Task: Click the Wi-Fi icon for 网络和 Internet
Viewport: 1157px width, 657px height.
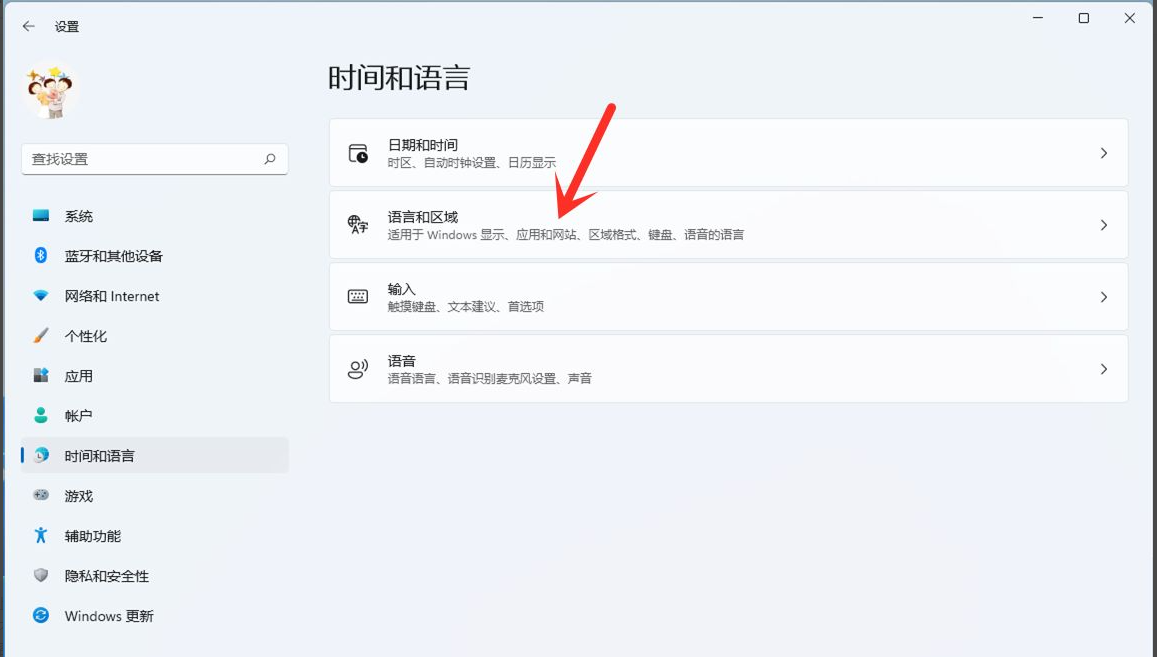Action: 41,296
